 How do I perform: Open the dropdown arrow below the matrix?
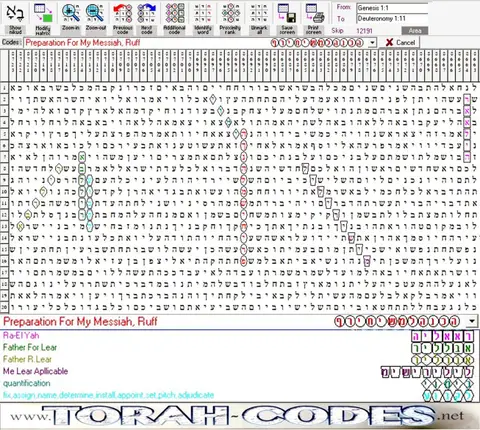coord(472,321)
